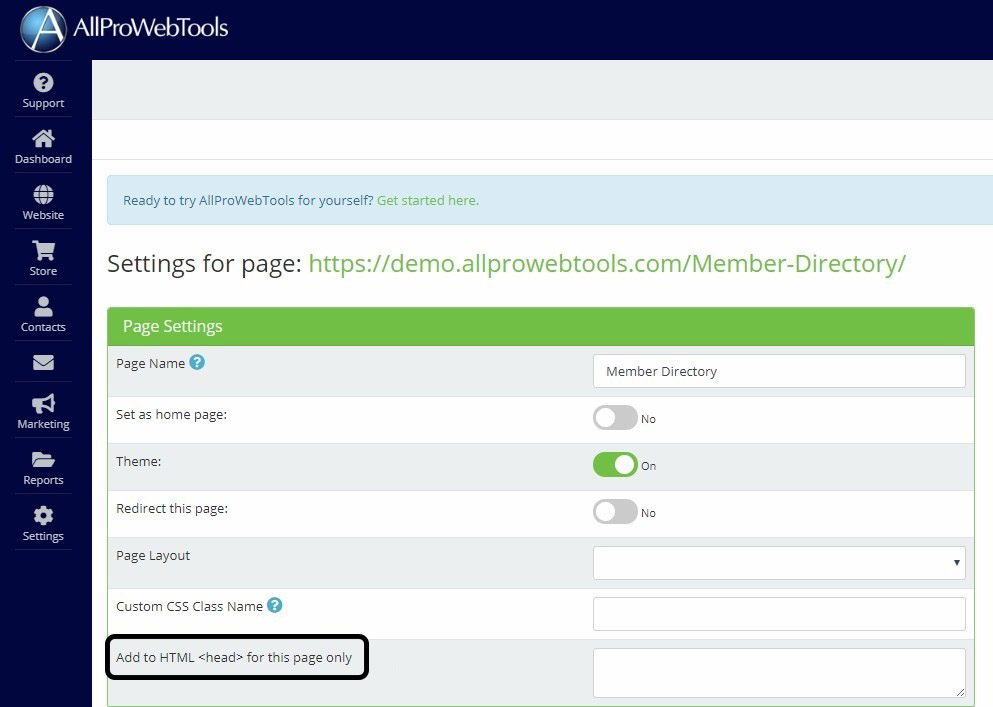Open Settings via the gear icon

click(43, 515)
